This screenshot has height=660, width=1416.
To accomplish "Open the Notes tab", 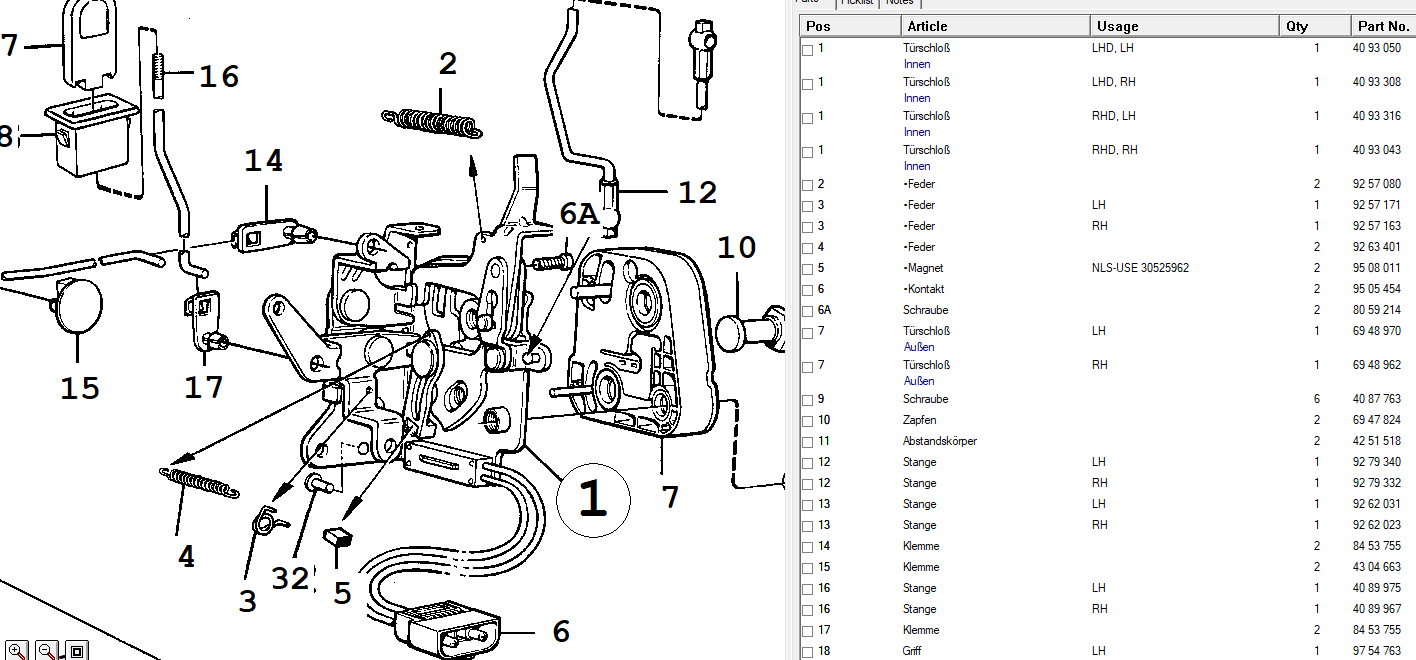I will click(x=900, y=3).
